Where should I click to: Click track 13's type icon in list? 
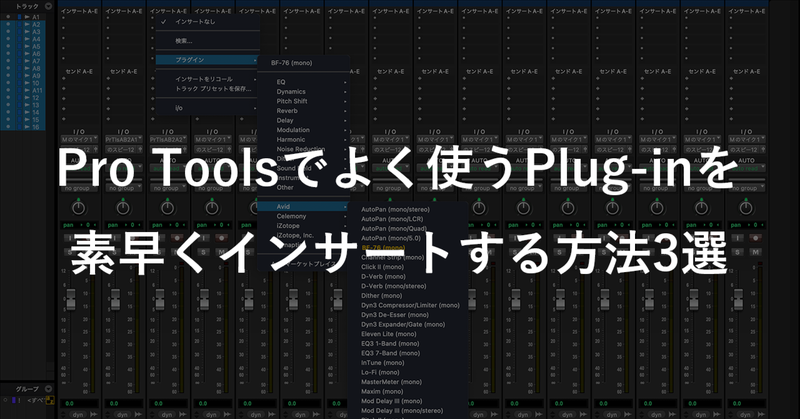27,105
